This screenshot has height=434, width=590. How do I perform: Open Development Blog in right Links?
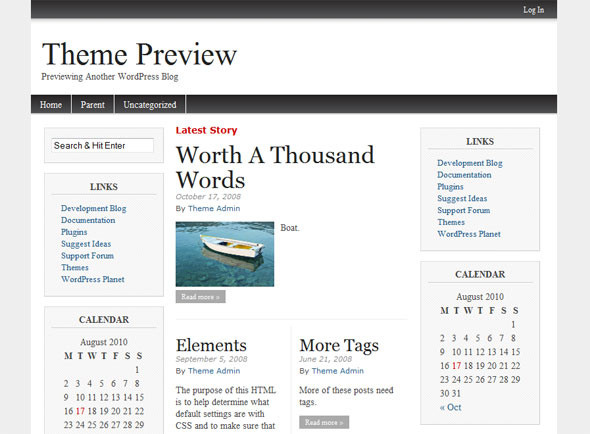click(x=470, y=163)
